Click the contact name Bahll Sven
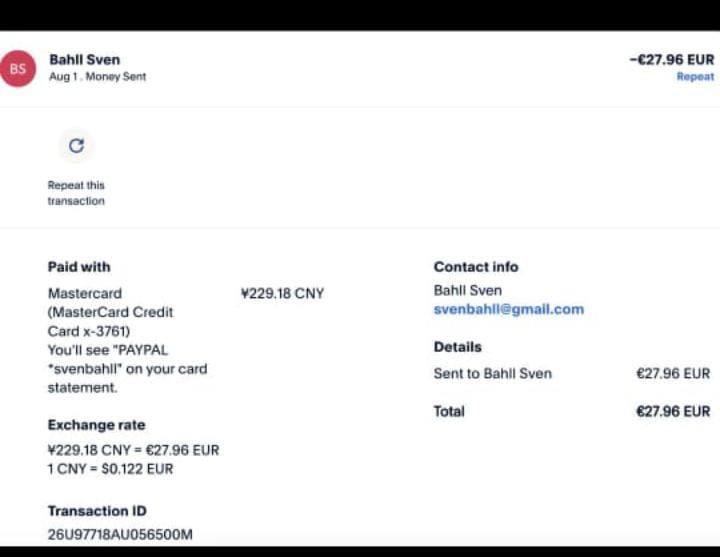 point(467,290)
